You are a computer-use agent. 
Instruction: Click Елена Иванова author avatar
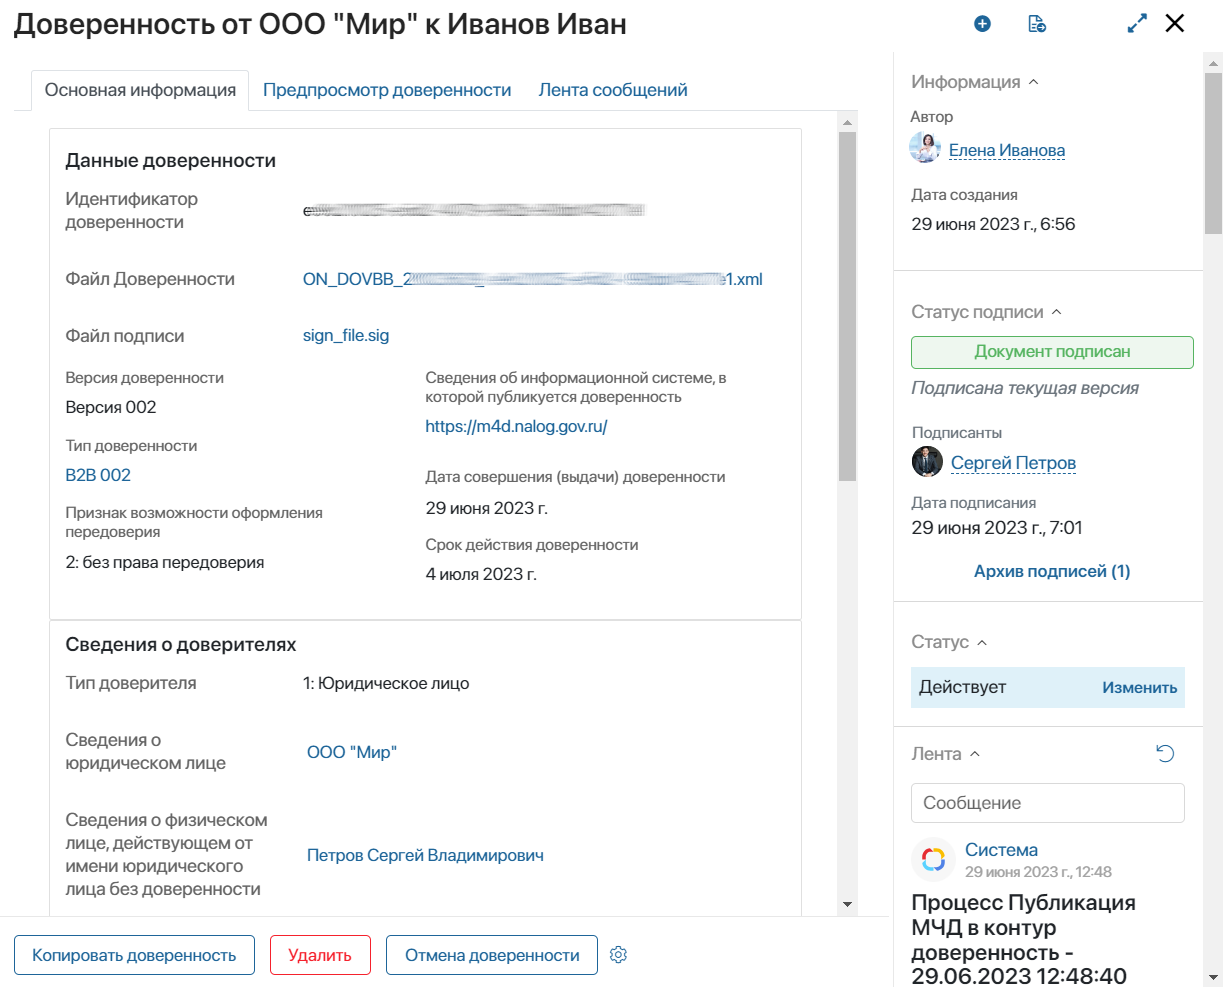[x=925, y=149]
